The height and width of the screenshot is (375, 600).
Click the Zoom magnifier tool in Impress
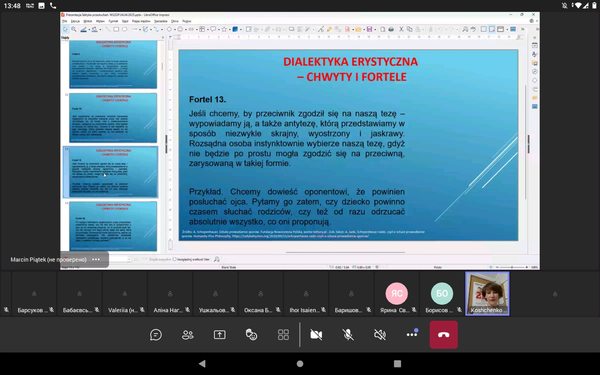pos(73,29)
